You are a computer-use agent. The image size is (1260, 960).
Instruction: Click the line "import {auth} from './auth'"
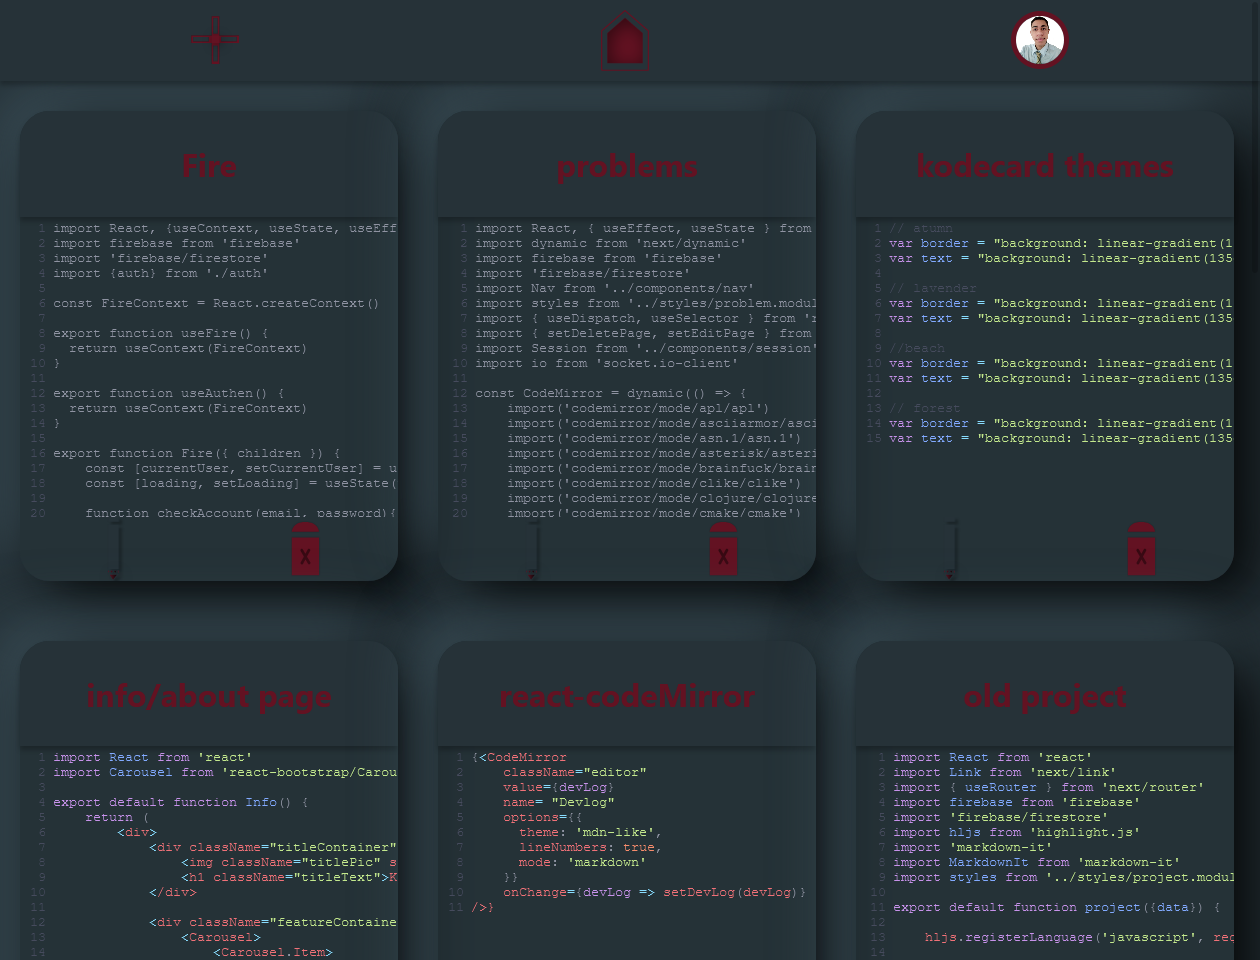[161, 273]
